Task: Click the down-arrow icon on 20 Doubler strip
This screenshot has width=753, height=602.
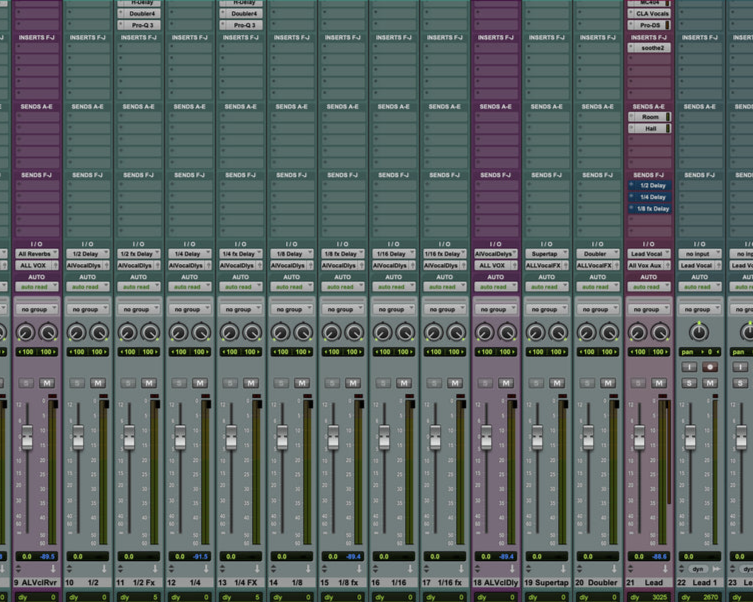Action: [614, 569]
